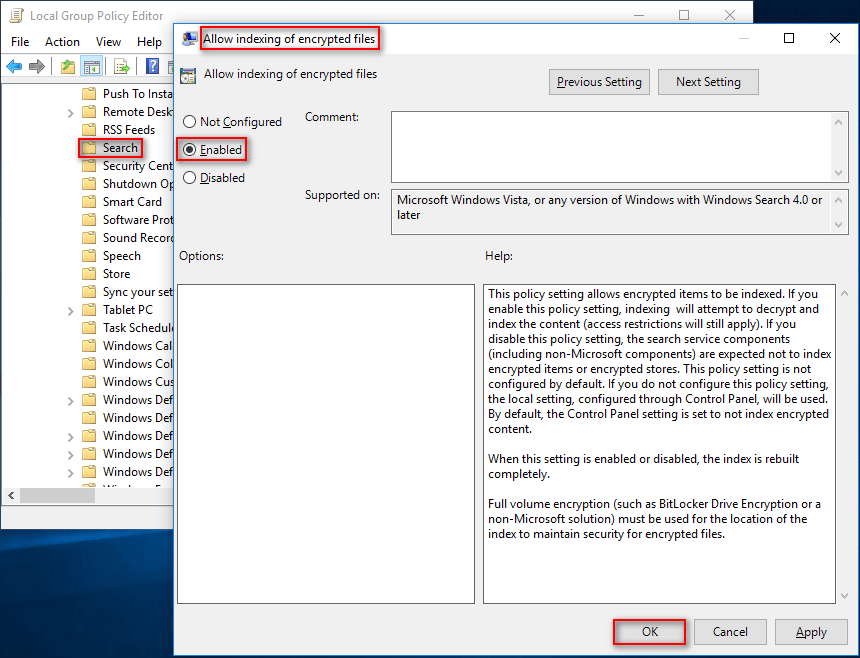Image resolution: width=860 pixels, height=658 pixels.
Task: Open the Action menu
Action: point(62,41)
